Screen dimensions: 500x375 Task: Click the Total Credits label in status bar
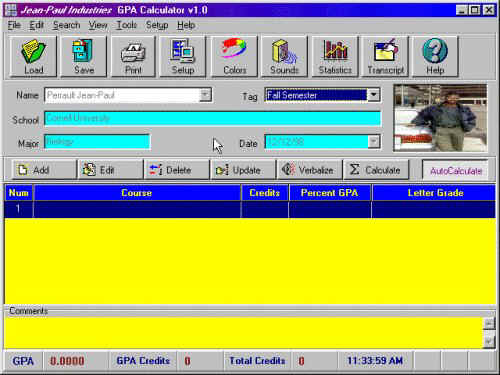tap(257, 361)
